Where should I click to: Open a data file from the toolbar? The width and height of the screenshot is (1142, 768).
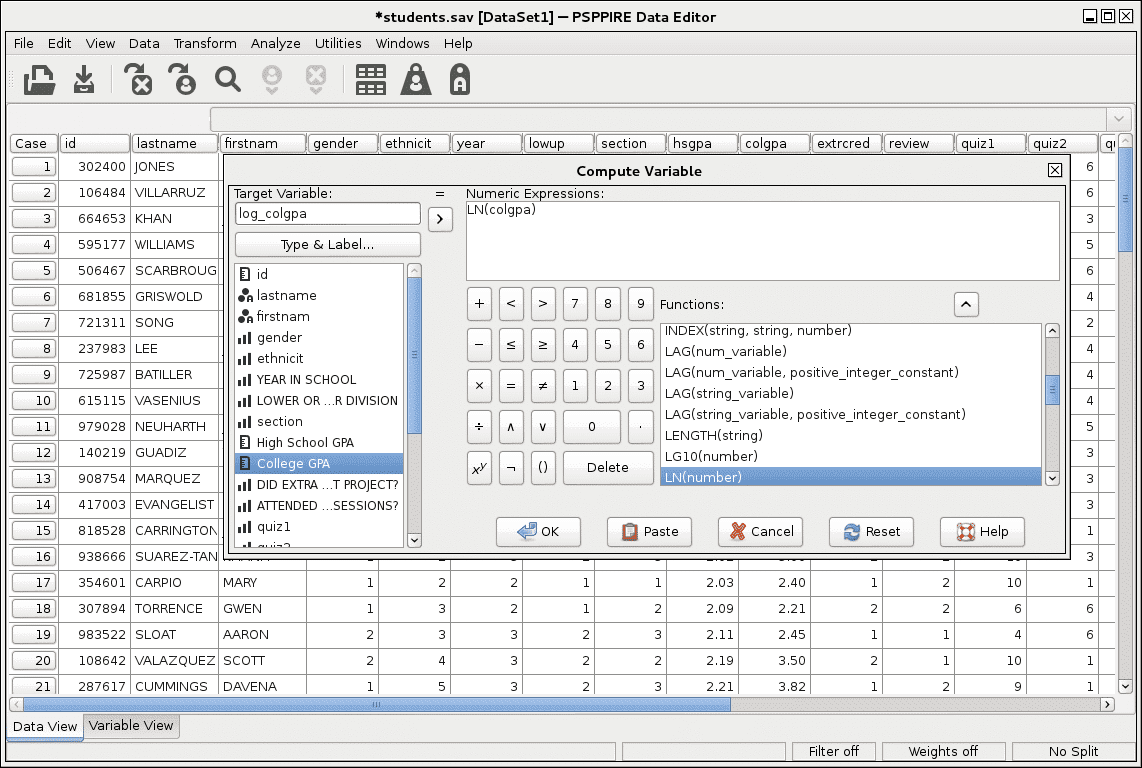(38, 80)
